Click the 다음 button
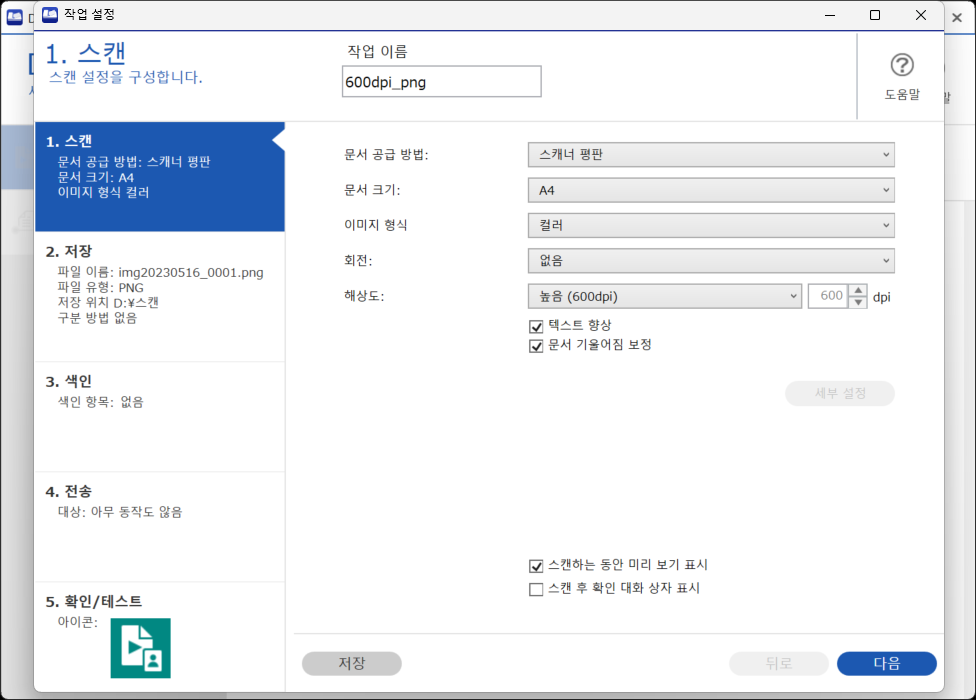The width and height of the screenshot is (976, 700). tap(886, 663)
